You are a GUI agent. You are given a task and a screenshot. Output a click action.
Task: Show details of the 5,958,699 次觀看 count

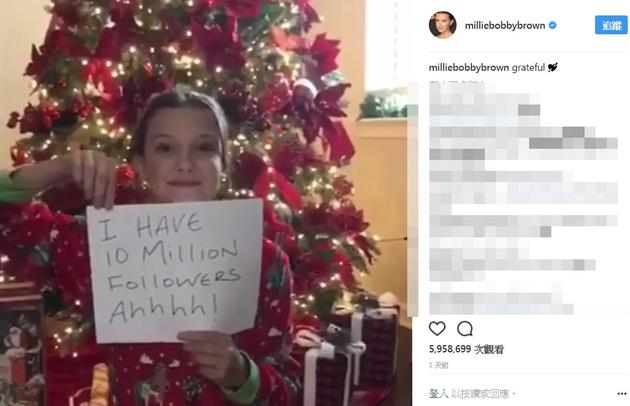point(466,349)
